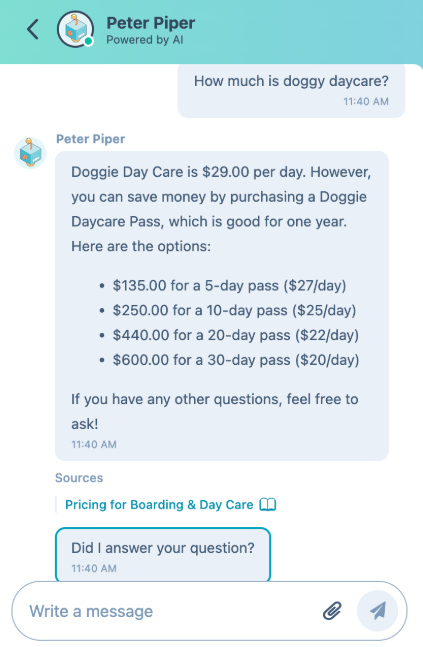Send the message with the paper plane button
The width and height of the screenshot is (423, 647).
[x=377, y=611]
